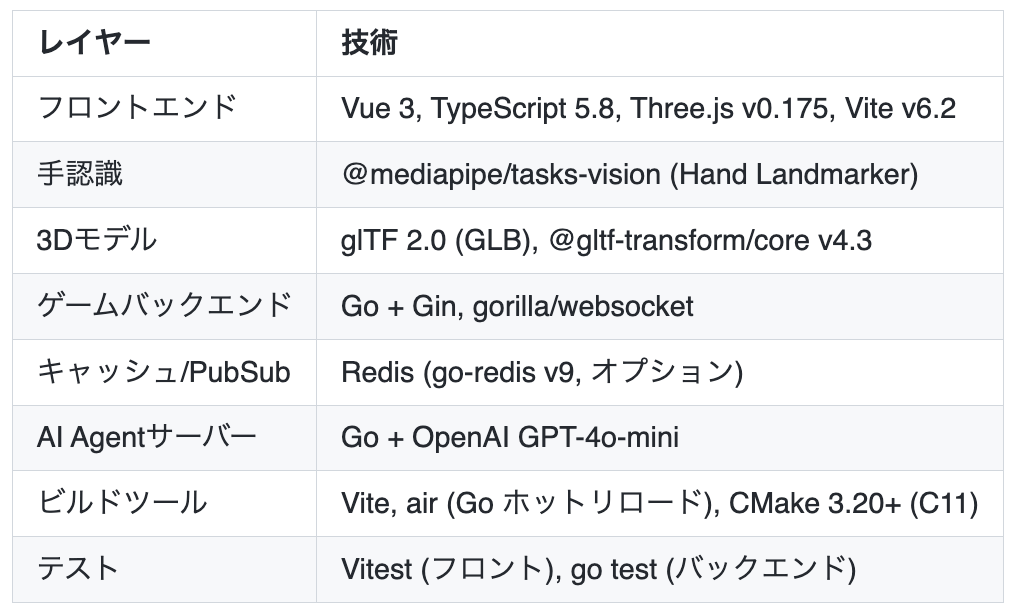Screen dimensions: 1016x616
Task: Select the ビルドツール row label
Action: point(122,503)
